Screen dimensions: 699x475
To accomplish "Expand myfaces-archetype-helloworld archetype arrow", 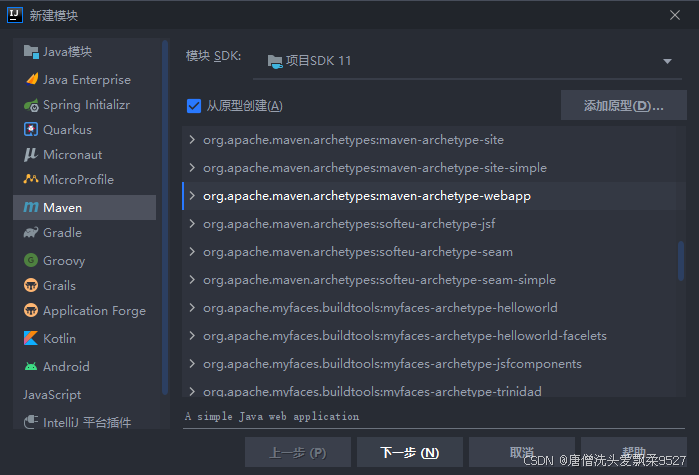I will [192, 307].
